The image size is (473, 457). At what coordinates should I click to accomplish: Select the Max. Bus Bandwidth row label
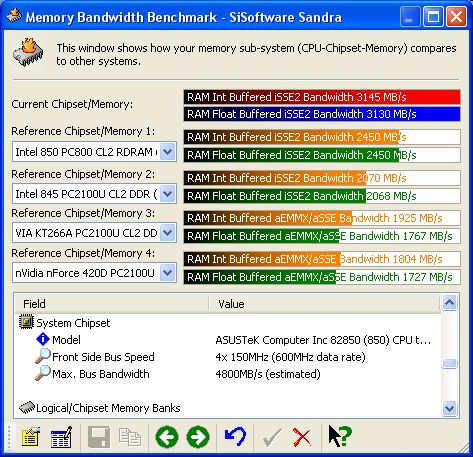click(101, 374)
